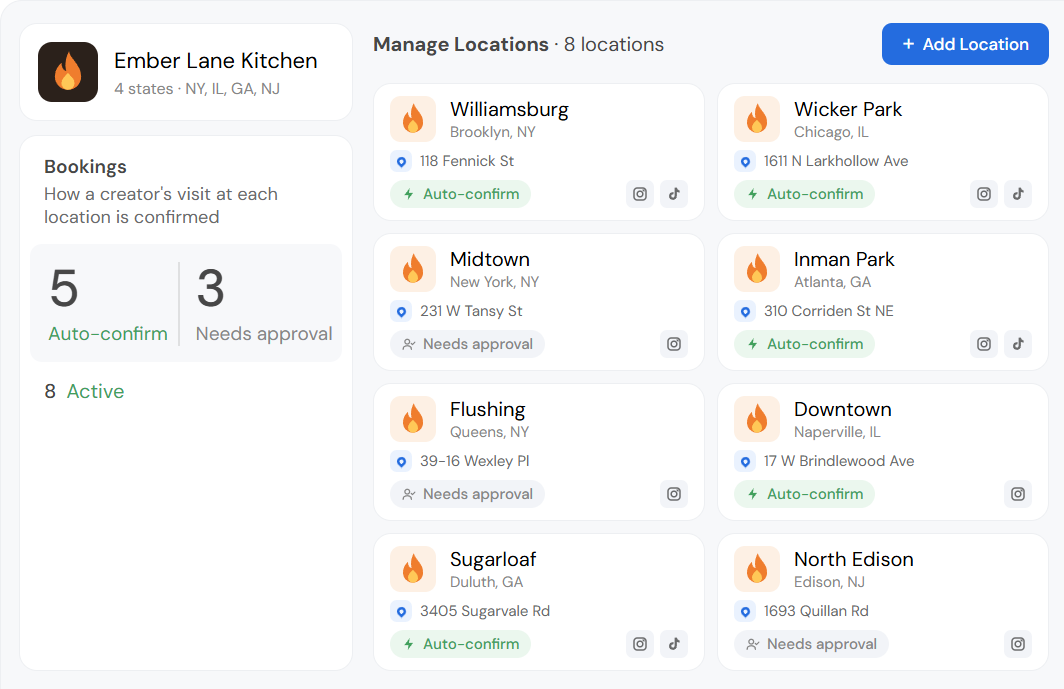Viewport: 1064px width, 689px height.
Task: Click the Flushing flame thumbnail
Action: tap(413, 419)
